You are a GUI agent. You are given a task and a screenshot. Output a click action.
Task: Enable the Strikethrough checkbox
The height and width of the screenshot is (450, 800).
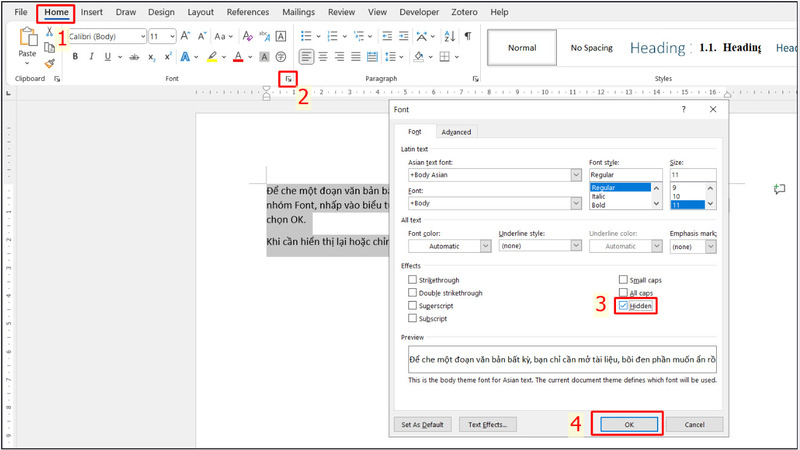tap(413, 280)
